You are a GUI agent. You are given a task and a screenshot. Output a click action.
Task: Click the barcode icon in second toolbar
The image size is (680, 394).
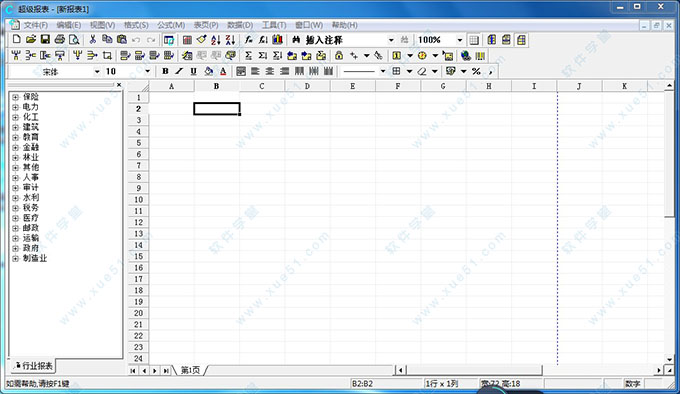[x=480, y=55]
